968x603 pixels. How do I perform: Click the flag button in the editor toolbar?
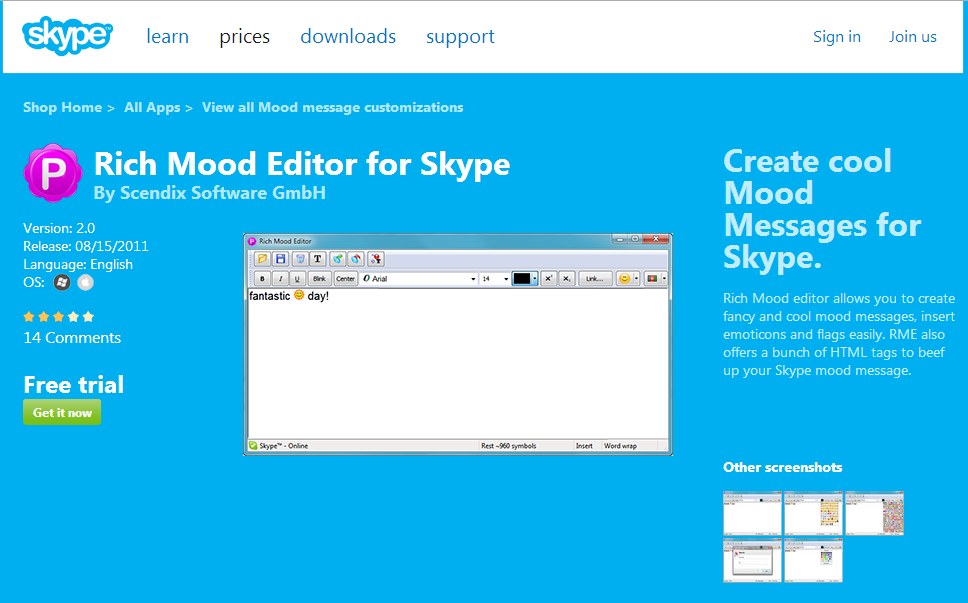point(652,279)
